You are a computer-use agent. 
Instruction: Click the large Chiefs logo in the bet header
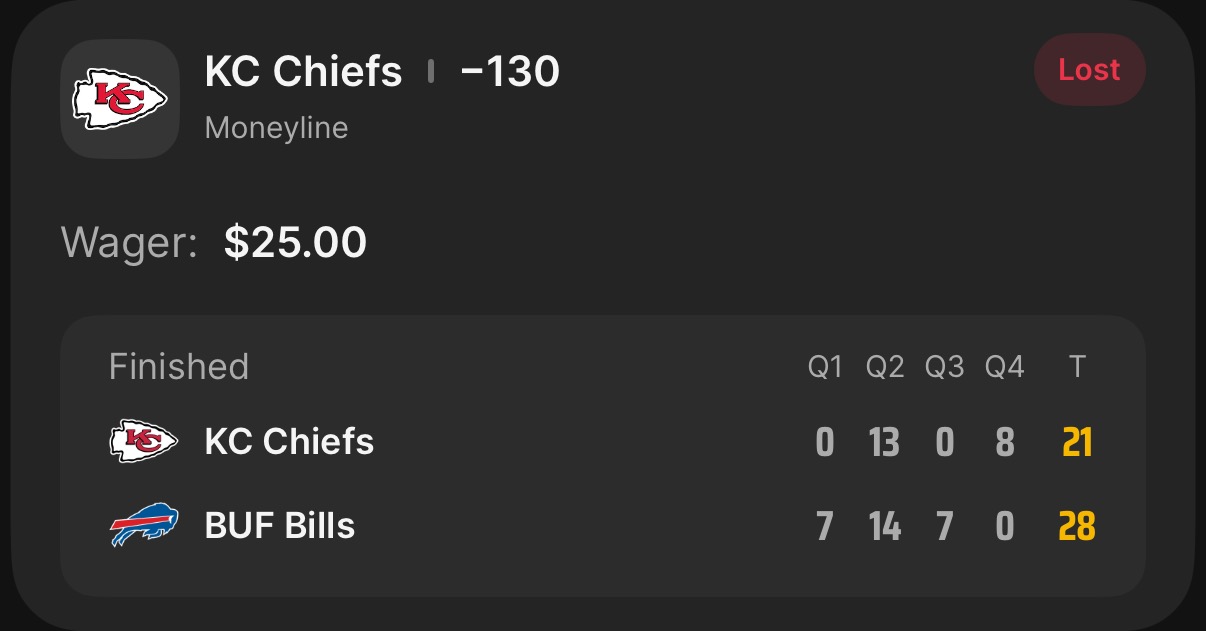(120, 98)
